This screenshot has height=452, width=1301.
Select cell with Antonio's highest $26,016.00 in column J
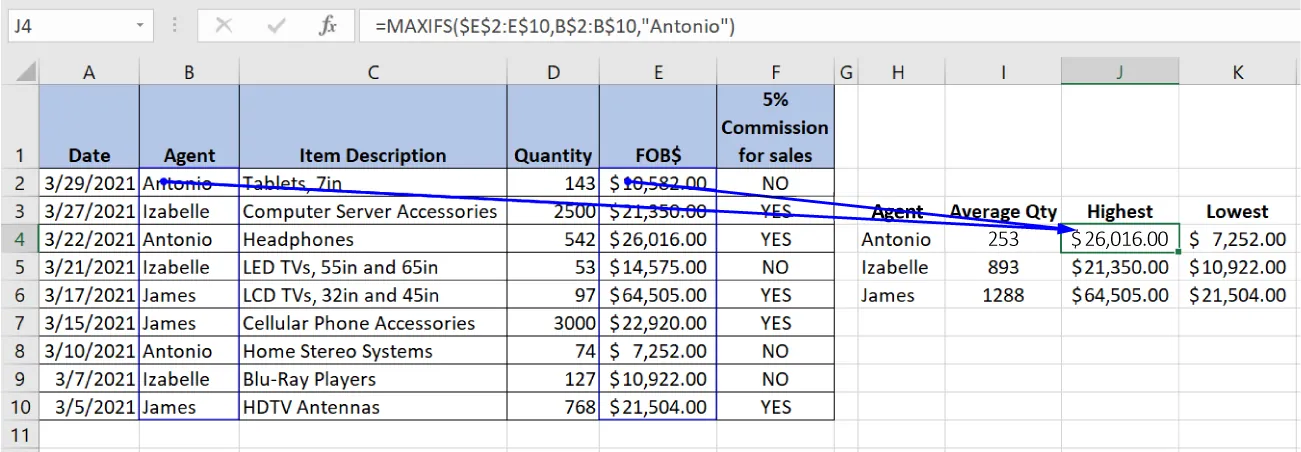(x=1119, y=240)
